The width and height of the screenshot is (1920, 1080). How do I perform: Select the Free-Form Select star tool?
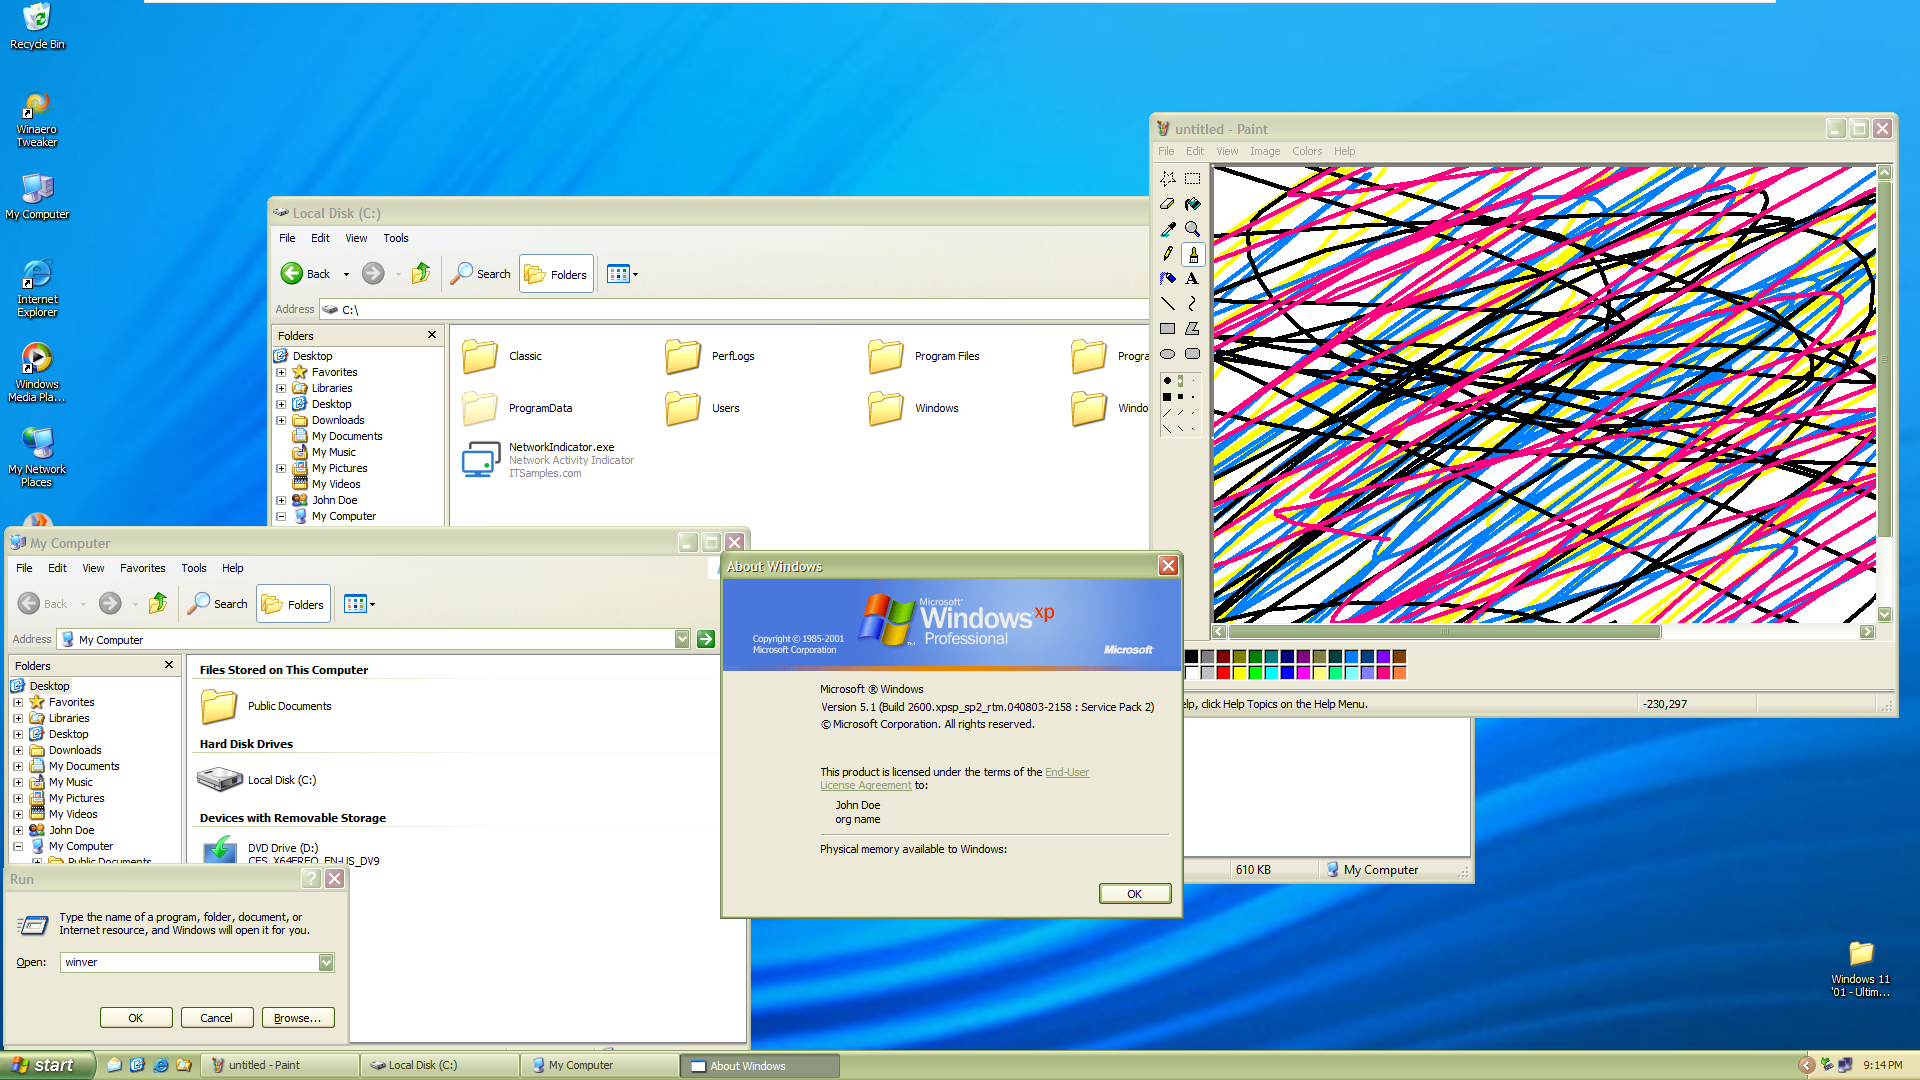(x=1167, y=179)
